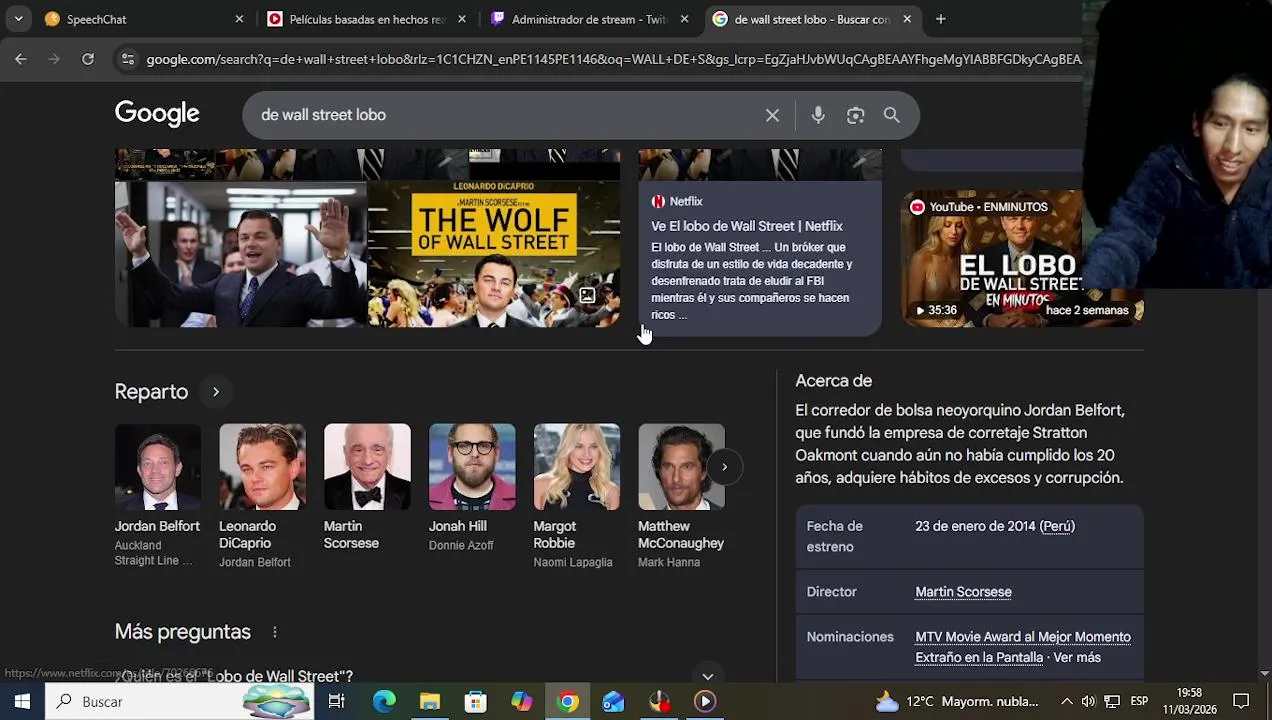
Task: Close the Administrador de stream tab
Action: (x=684, y=19)
